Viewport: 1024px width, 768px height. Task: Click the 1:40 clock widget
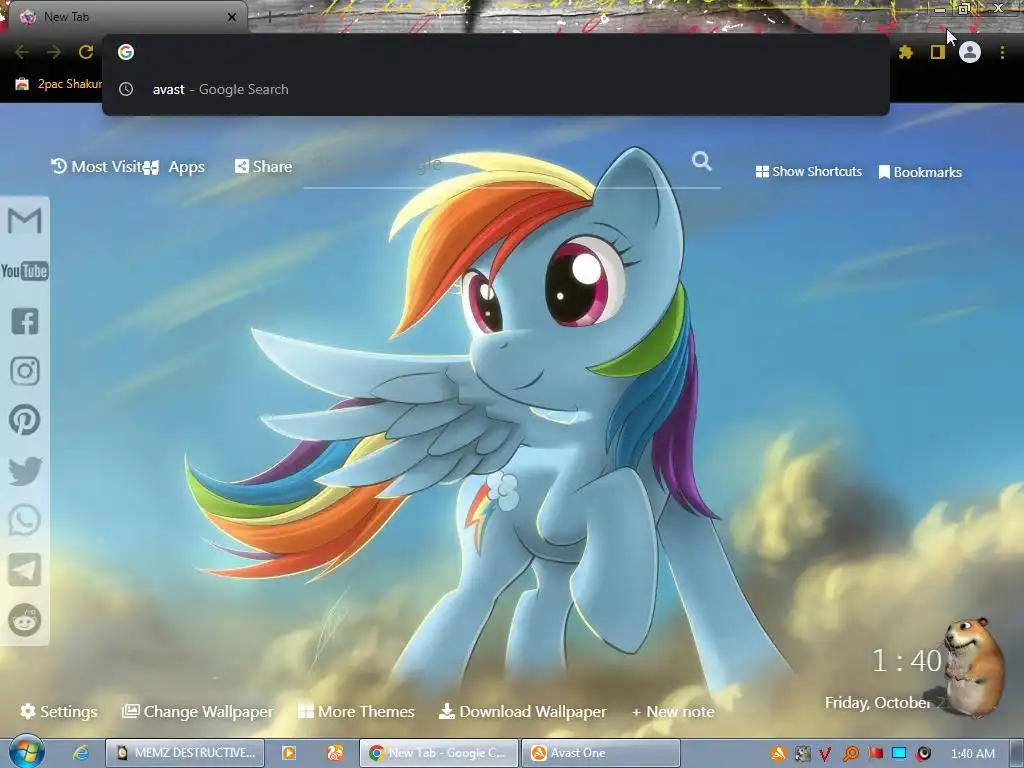[907, 661]
